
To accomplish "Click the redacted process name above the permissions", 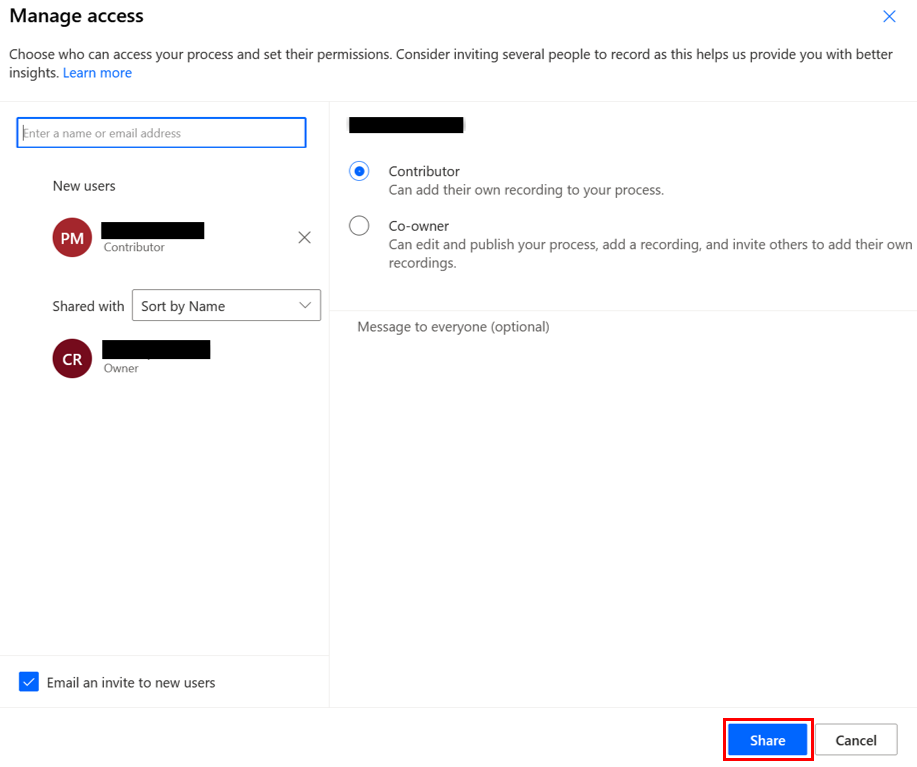I will [x=405, y=124].
